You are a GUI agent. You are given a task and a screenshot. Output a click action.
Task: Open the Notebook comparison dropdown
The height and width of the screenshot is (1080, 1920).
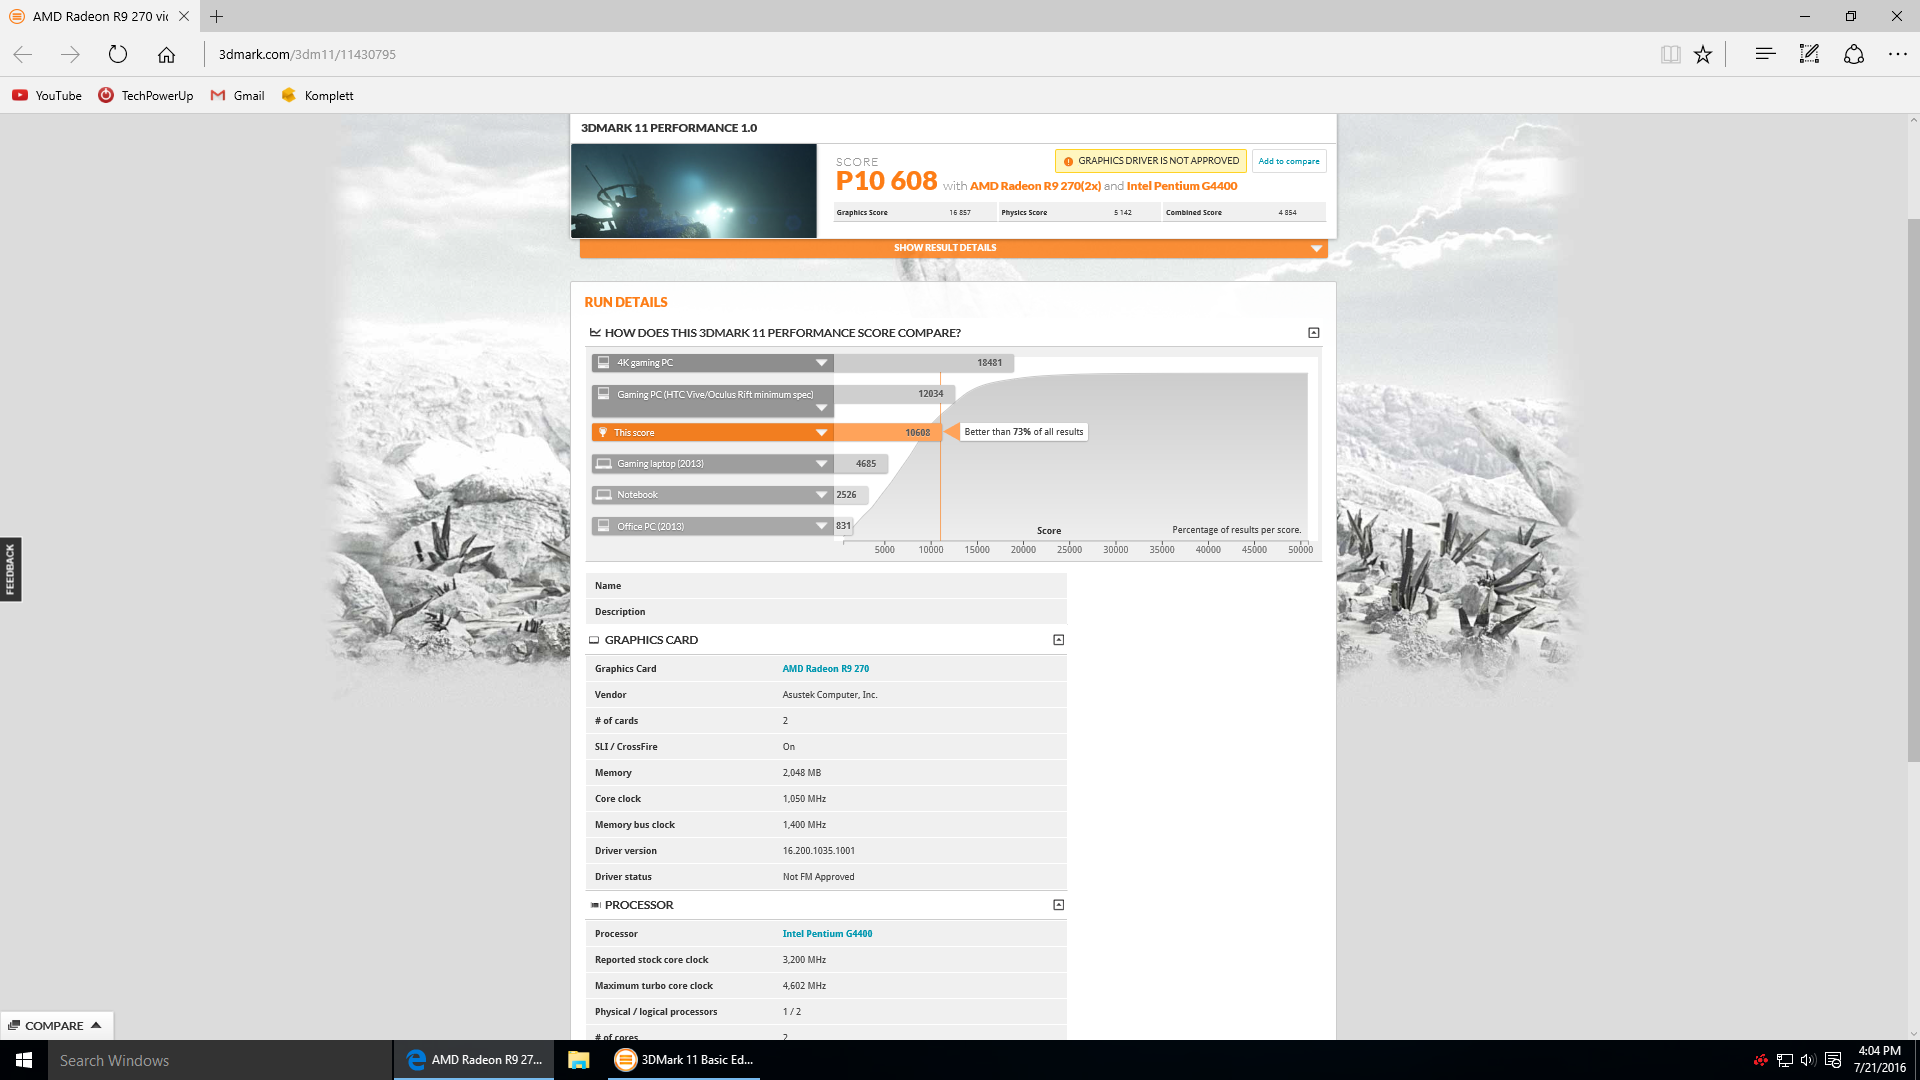tap(712, 495)
